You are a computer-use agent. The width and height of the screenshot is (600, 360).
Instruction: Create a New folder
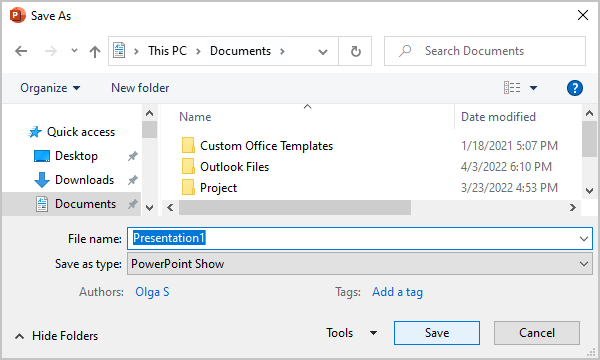click(140, 88)
